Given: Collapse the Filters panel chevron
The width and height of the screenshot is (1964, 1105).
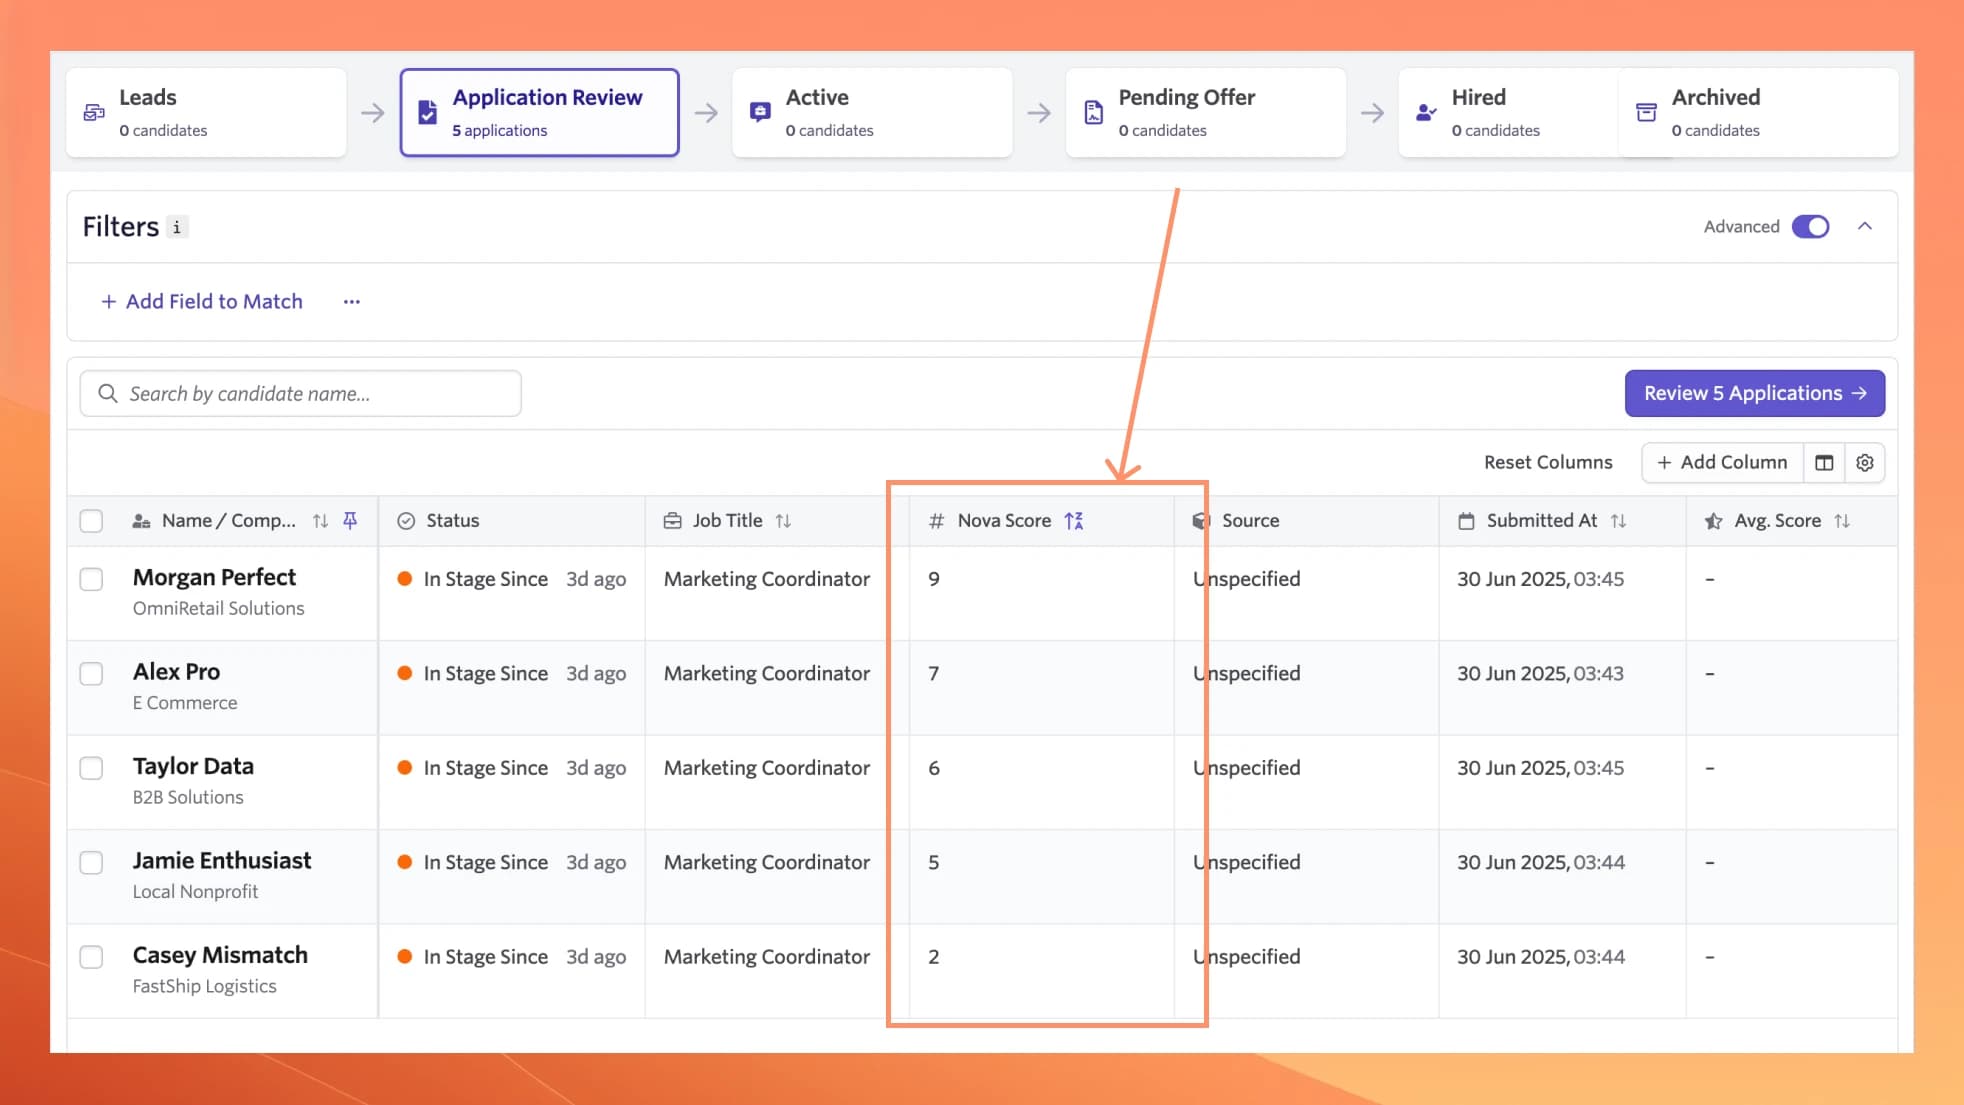Looking at the screenshot, I should click(1865, 226).
